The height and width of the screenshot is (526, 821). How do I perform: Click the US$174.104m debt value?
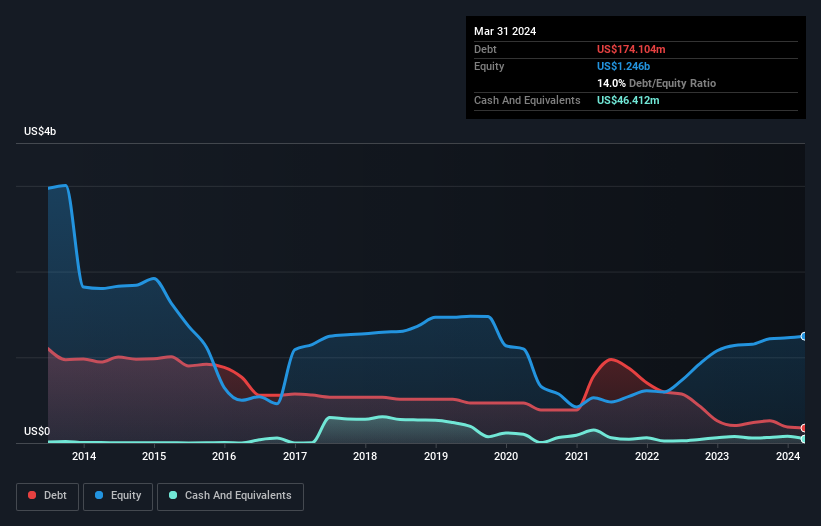point(631,49)
